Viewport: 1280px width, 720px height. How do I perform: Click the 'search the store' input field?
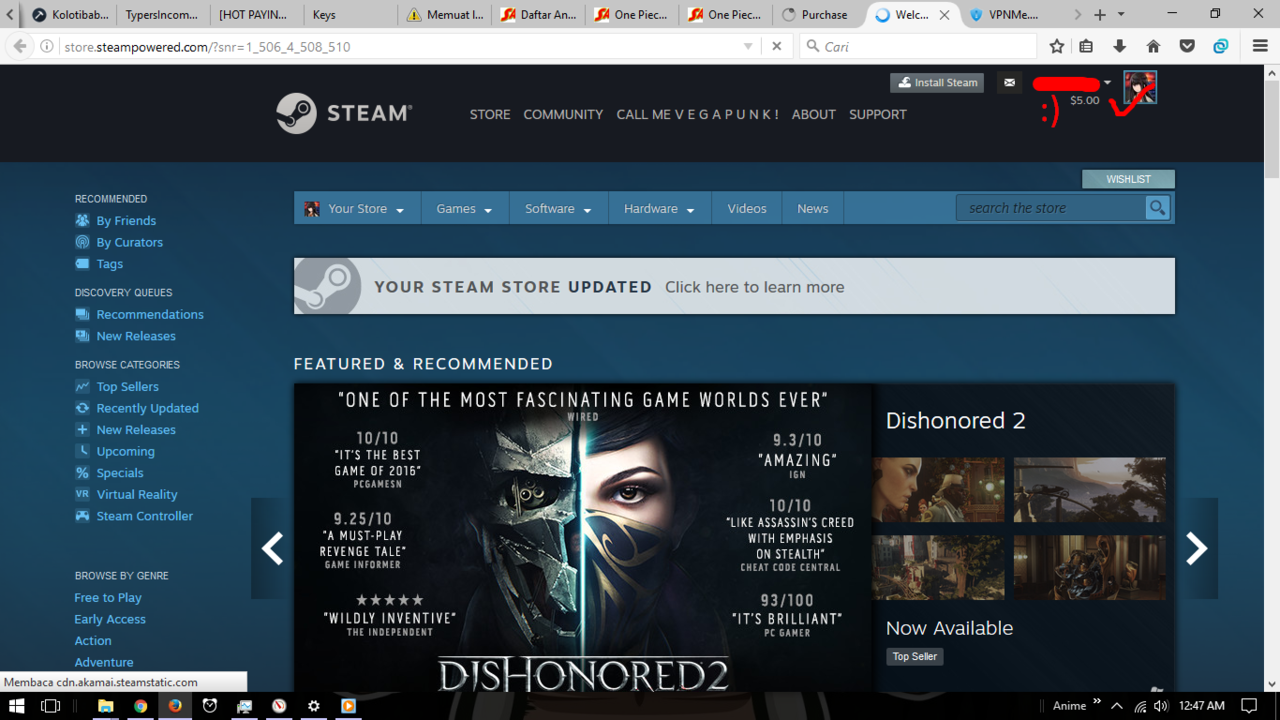click(x=1050, y=208)
